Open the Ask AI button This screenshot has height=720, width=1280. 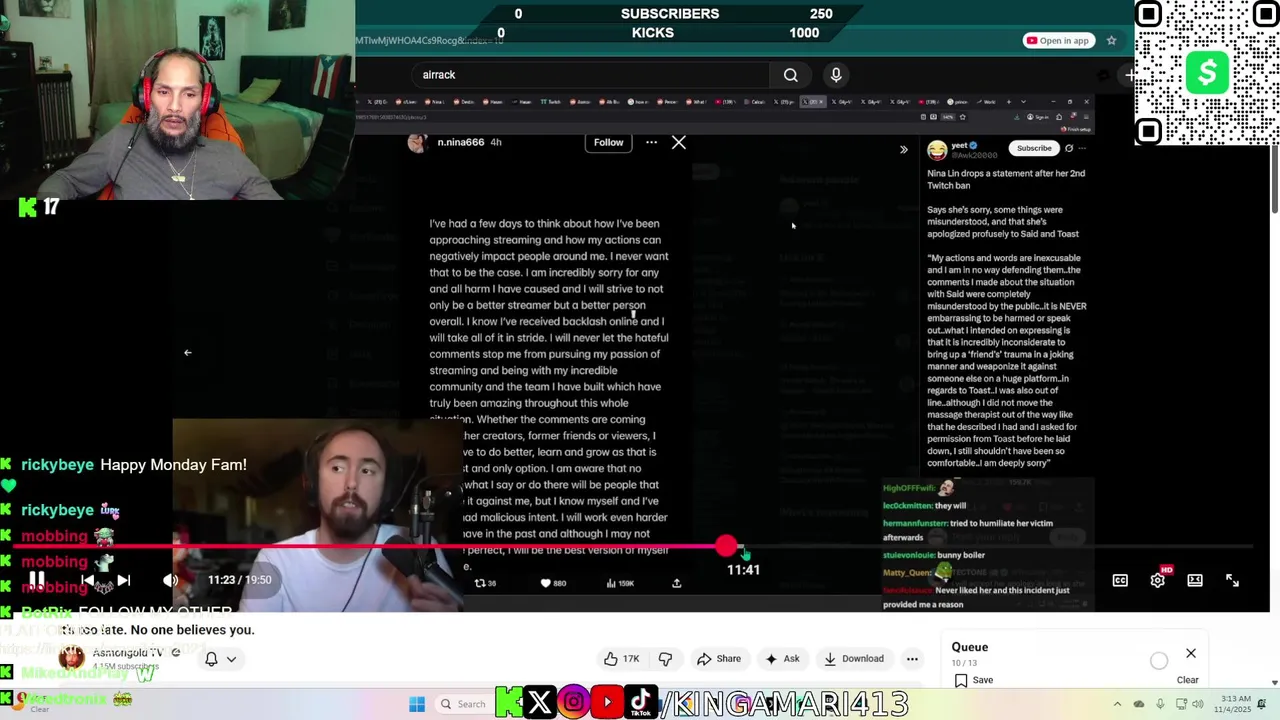[x=782, y=659]
